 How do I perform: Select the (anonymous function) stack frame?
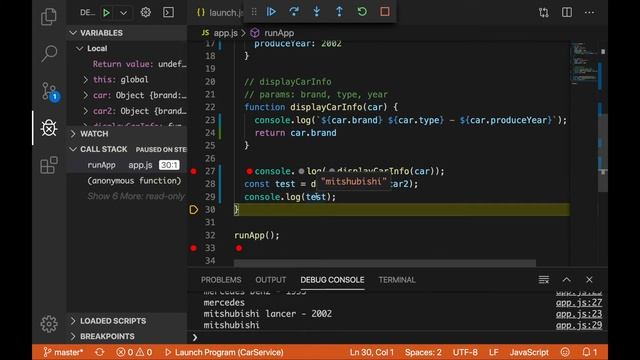pos(127,180)
